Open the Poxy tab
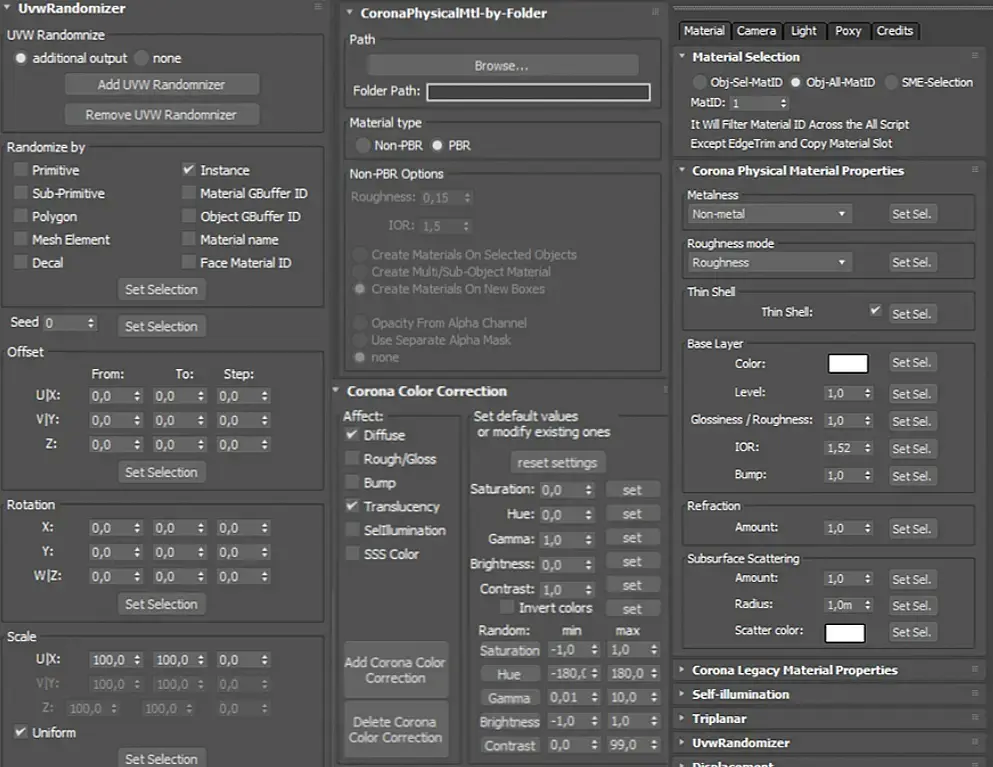The image size is (993, 767). [x=848, y=31]
